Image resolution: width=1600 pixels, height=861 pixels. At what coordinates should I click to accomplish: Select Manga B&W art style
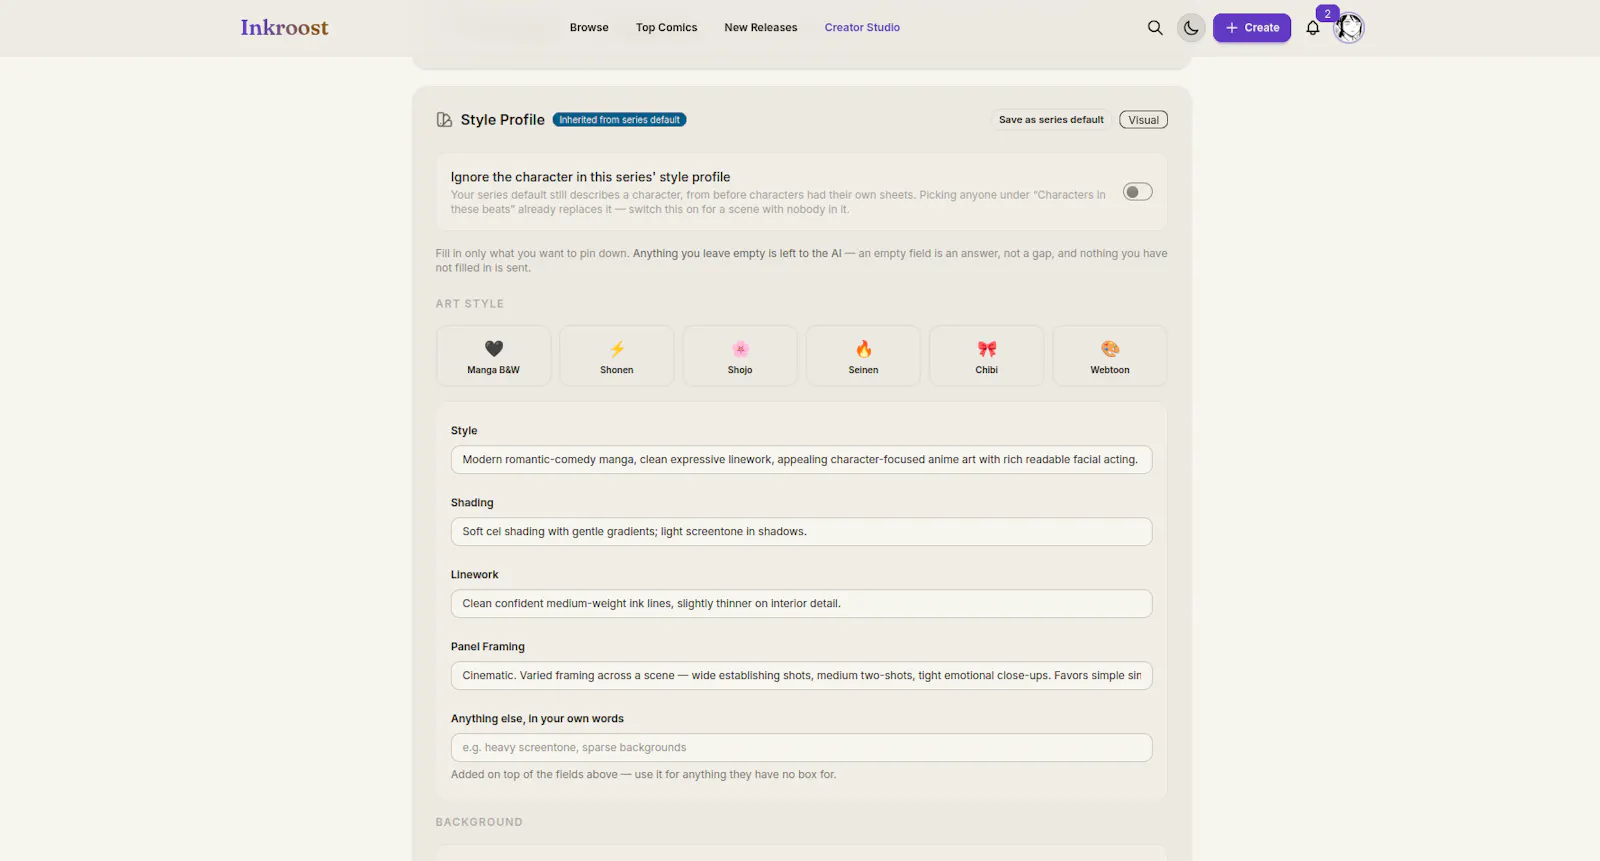click(x=494, y=356)
